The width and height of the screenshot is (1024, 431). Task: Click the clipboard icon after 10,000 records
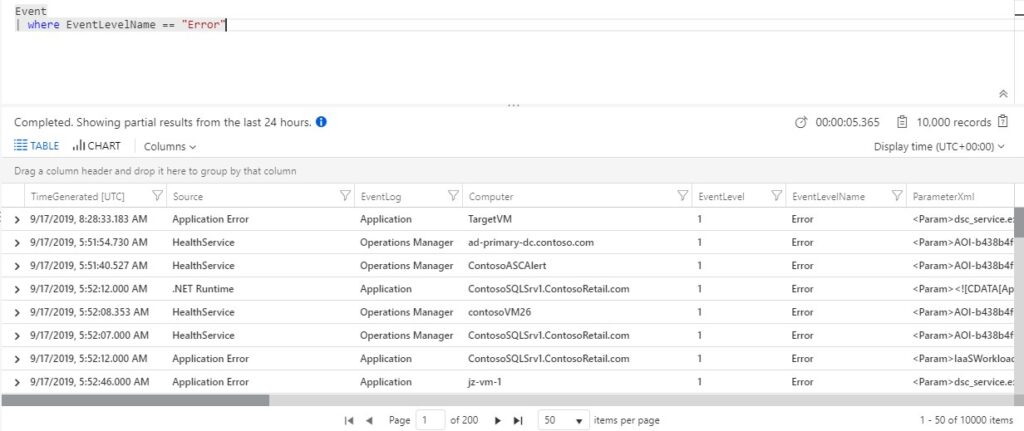pos(1003,122)
